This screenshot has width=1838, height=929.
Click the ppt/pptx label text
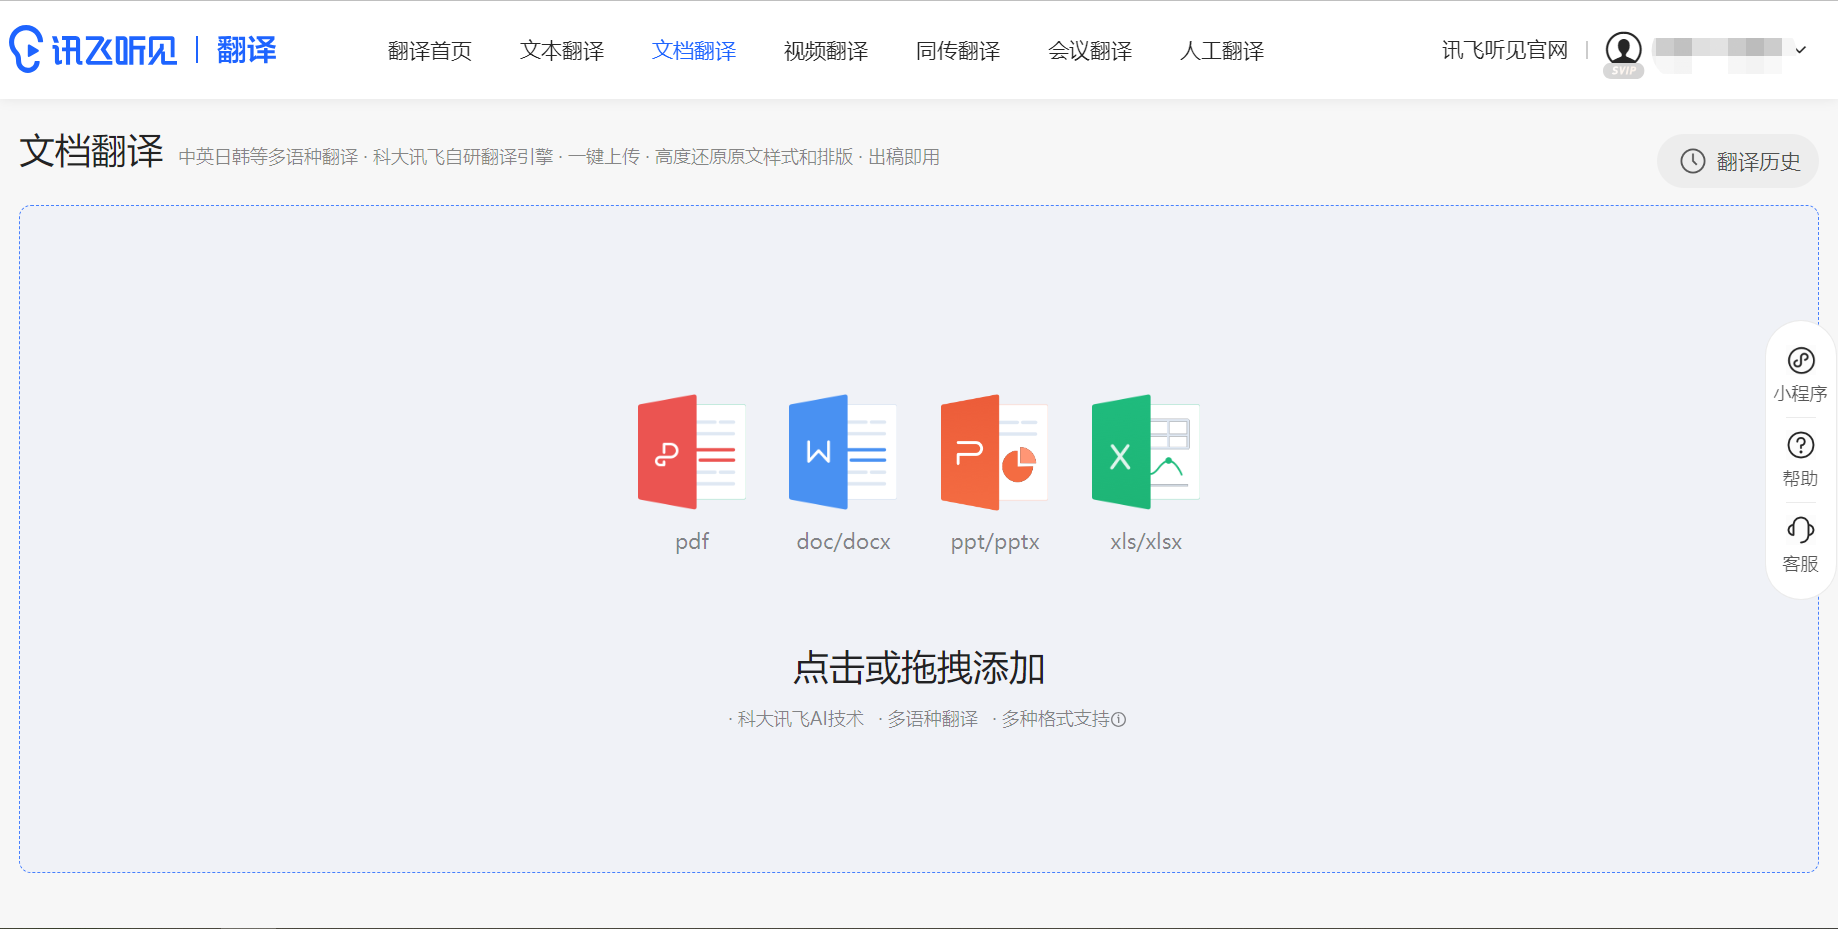click(995, 542)
